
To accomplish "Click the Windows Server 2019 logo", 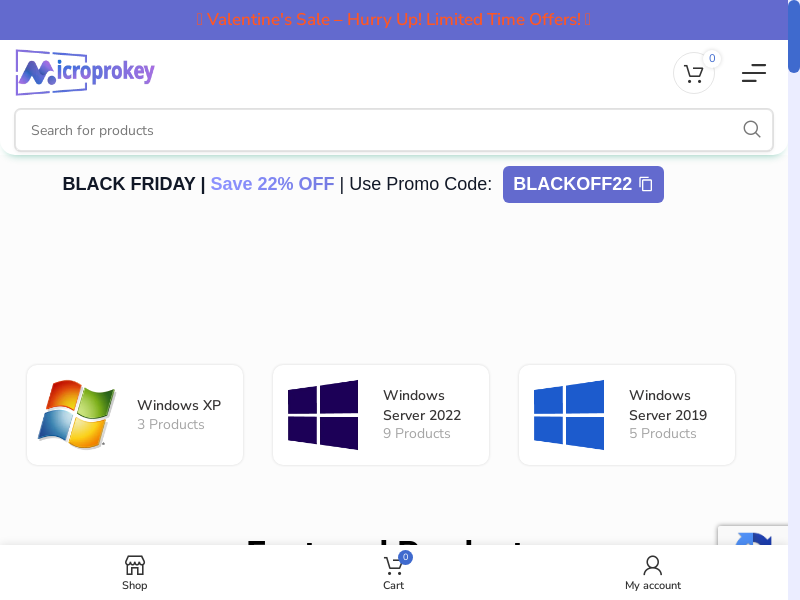I will coord(569,415).
